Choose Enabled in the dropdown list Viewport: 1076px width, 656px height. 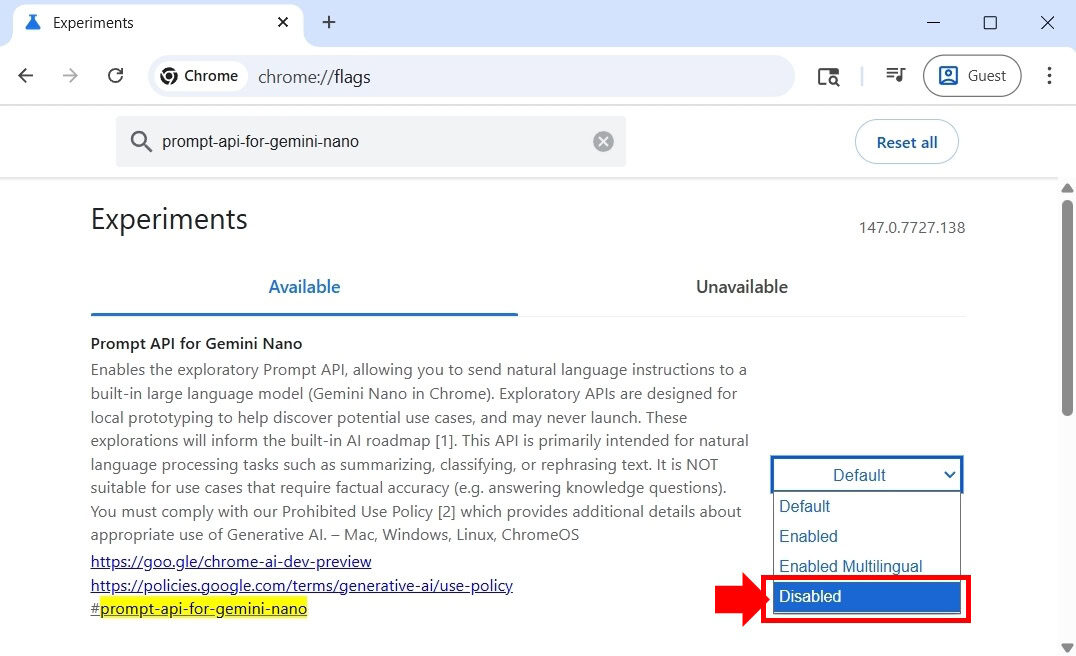(x=867, y=536)
